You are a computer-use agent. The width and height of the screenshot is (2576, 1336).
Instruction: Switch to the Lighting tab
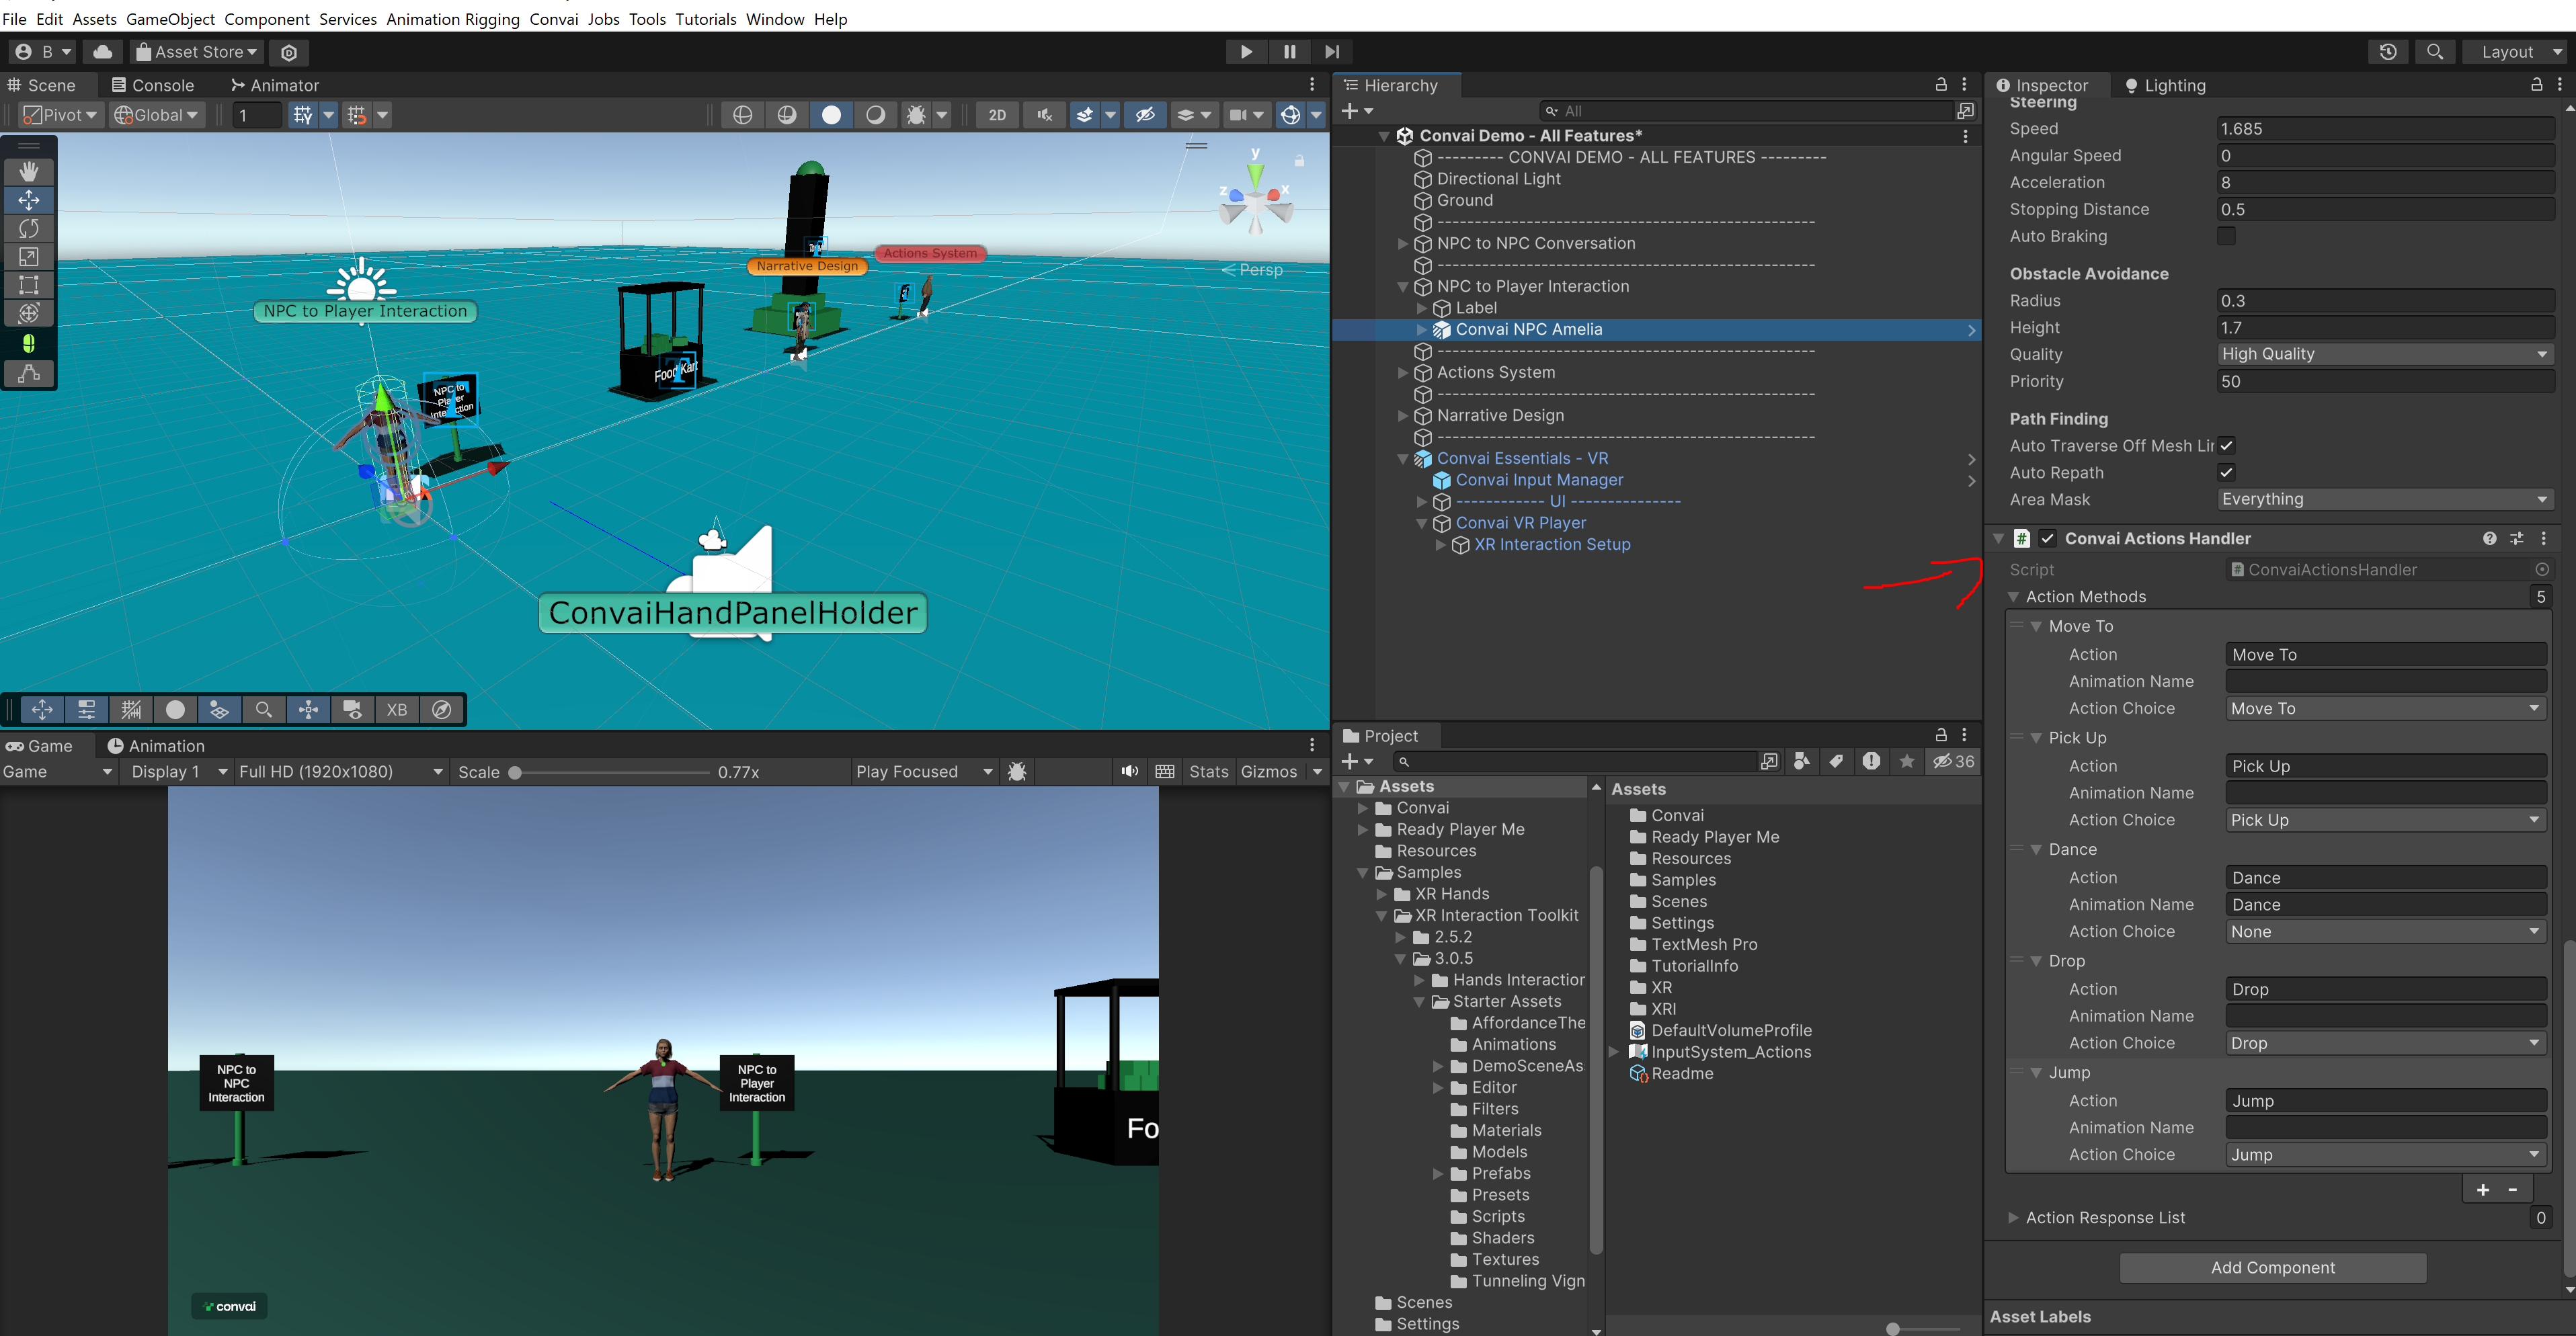2164,85
